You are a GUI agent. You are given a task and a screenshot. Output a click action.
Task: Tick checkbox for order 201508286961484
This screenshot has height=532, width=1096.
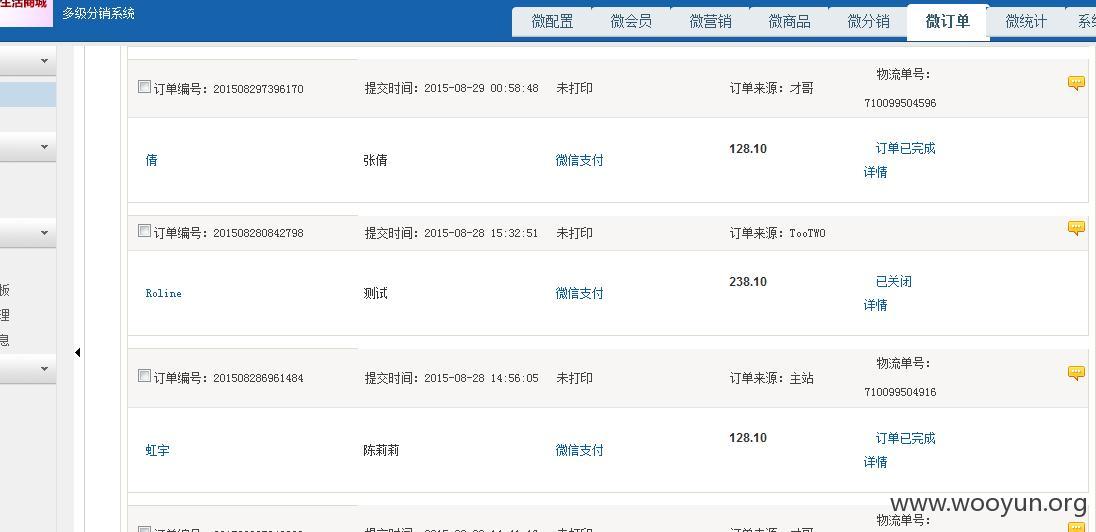pos(144,376)
